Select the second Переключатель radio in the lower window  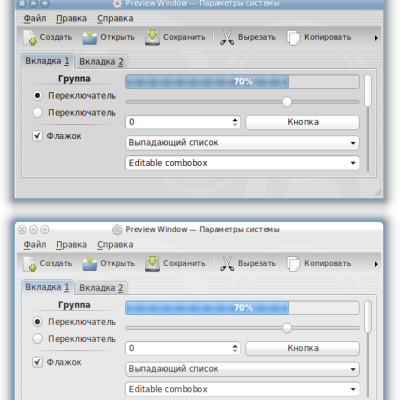37,339
